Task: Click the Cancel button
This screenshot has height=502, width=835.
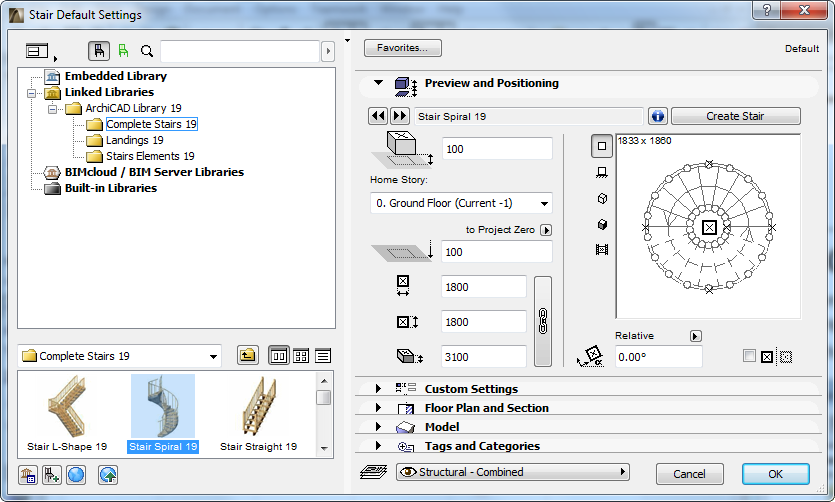Action: point(689,474)
